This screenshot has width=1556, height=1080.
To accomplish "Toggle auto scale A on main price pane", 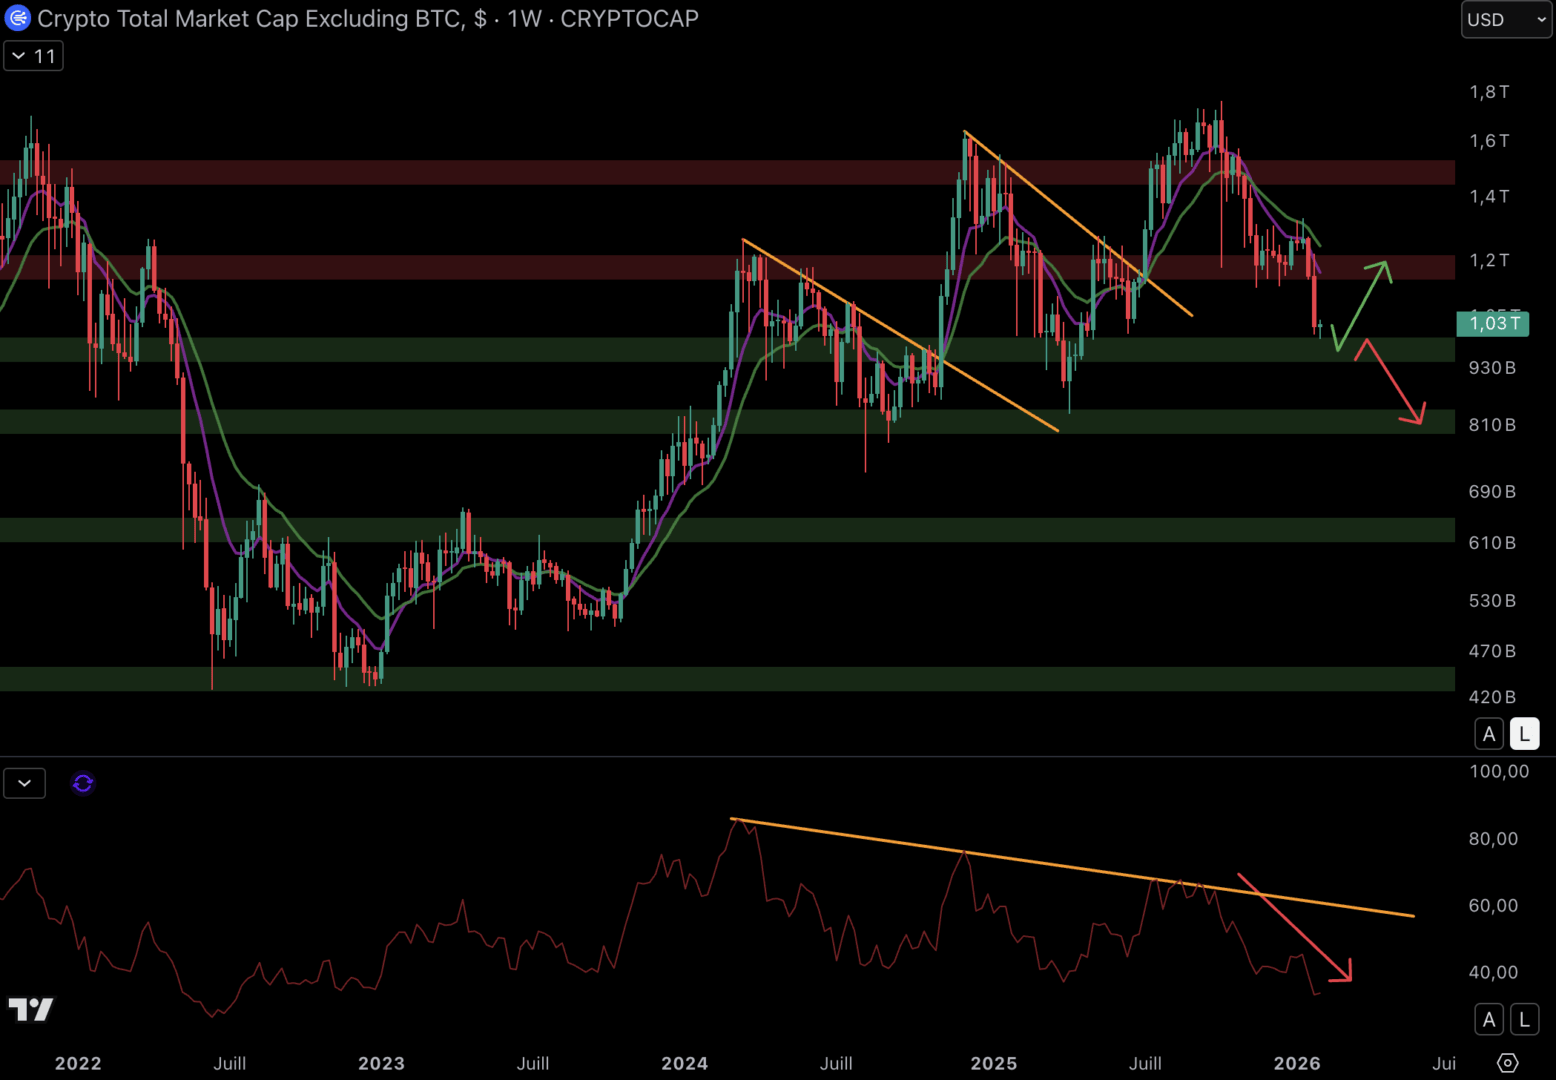I will pos(1489,734).
